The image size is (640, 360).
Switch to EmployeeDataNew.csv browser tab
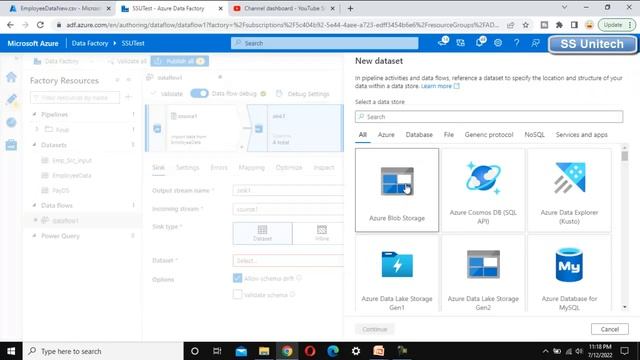tap(59, 8)
